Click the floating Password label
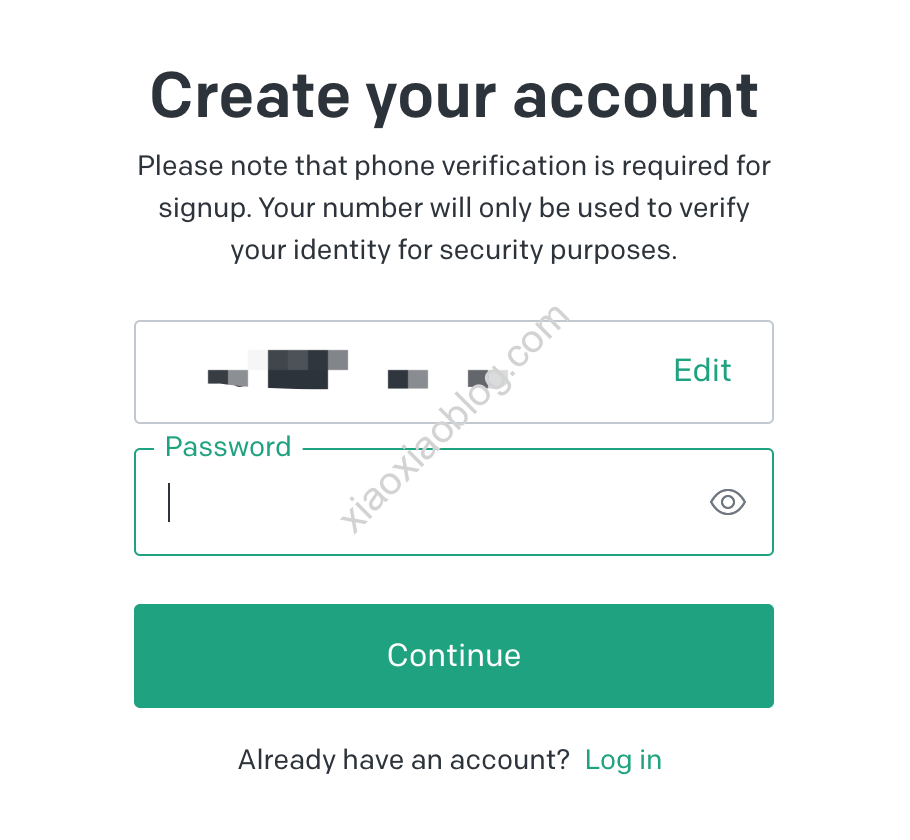Viewport: 910px width, 840px height. [228, 446]
